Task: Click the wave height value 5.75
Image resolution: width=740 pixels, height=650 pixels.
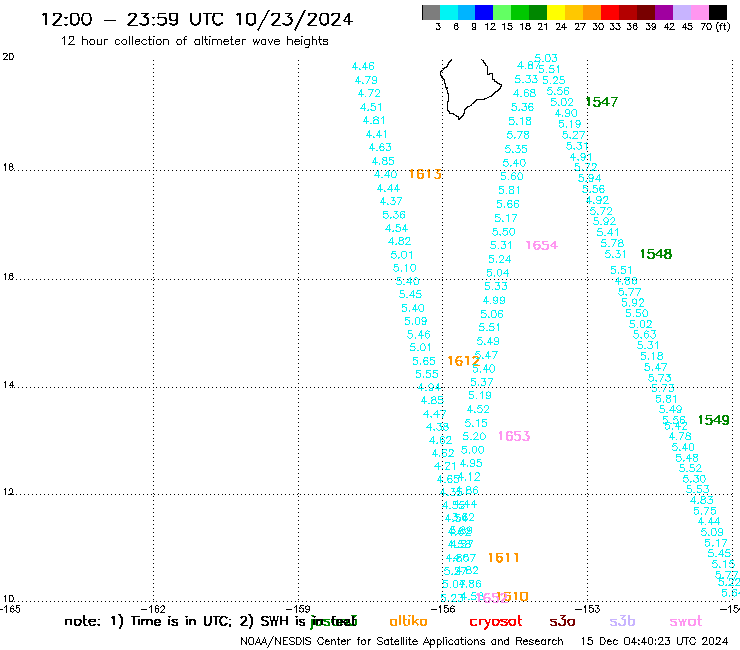Action: tap(705, 511)
